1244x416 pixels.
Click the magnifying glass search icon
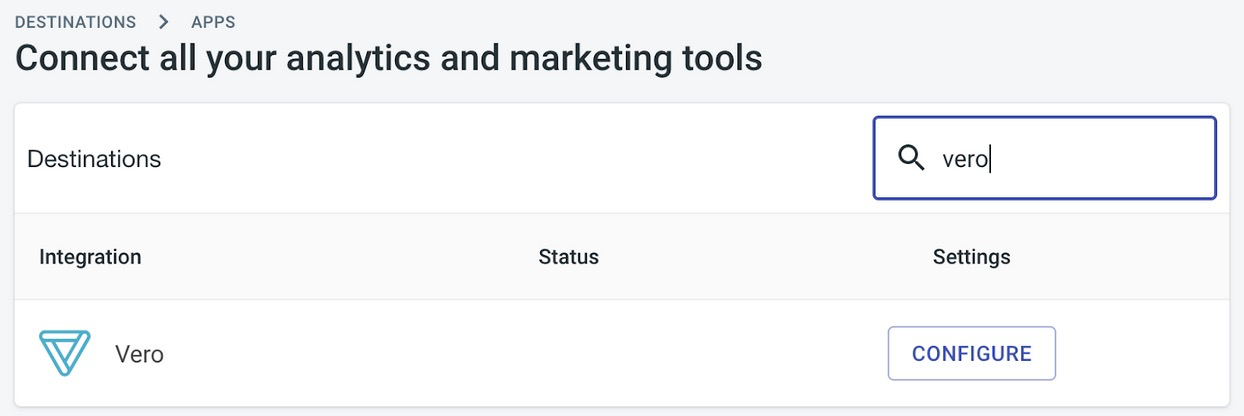911,159
